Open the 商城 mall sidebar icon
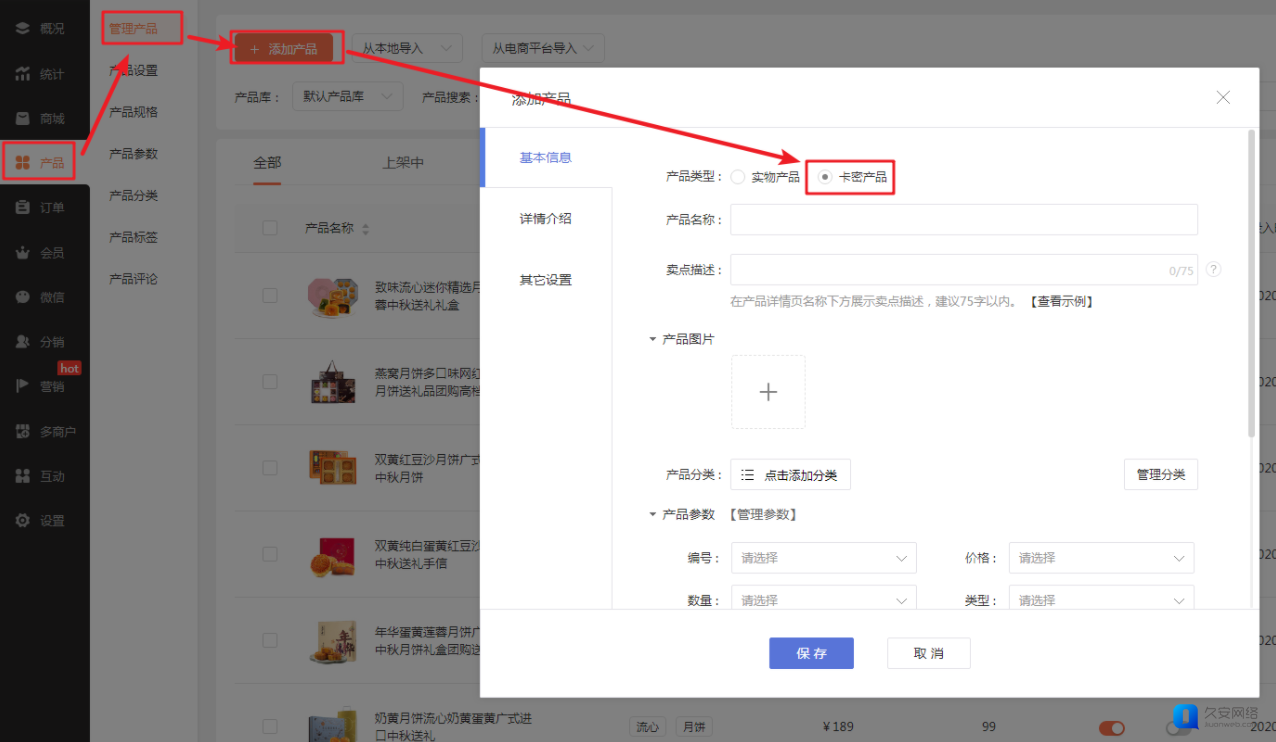Screen dimensions: 1276x742 tap(22, 119)
